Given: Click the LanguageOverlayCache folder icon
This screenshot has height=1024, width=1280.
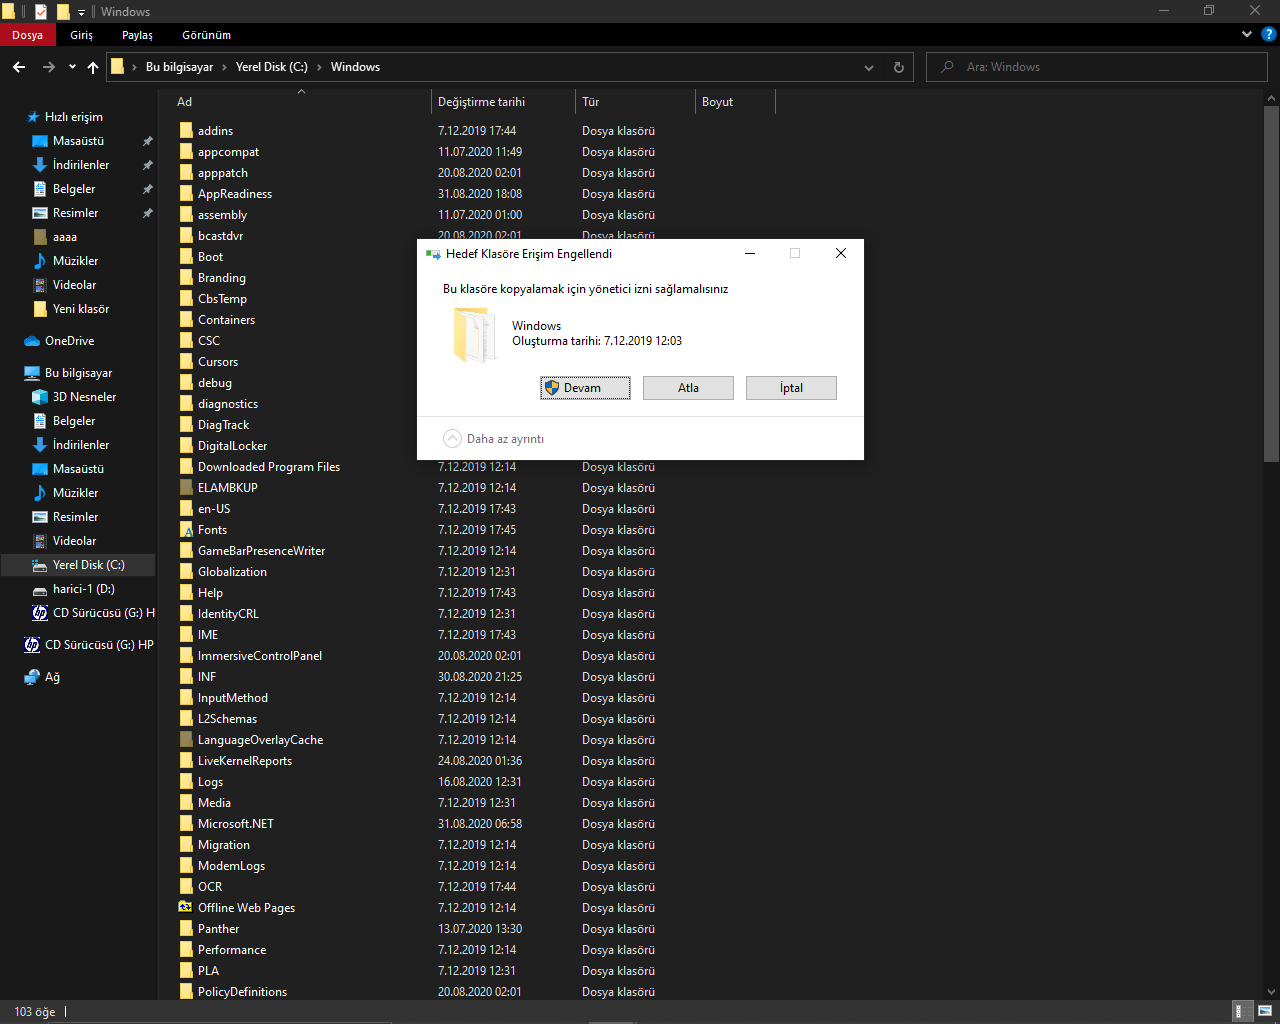Looking at the screenshot, I should pyautogui.click(x=186, y=740).
